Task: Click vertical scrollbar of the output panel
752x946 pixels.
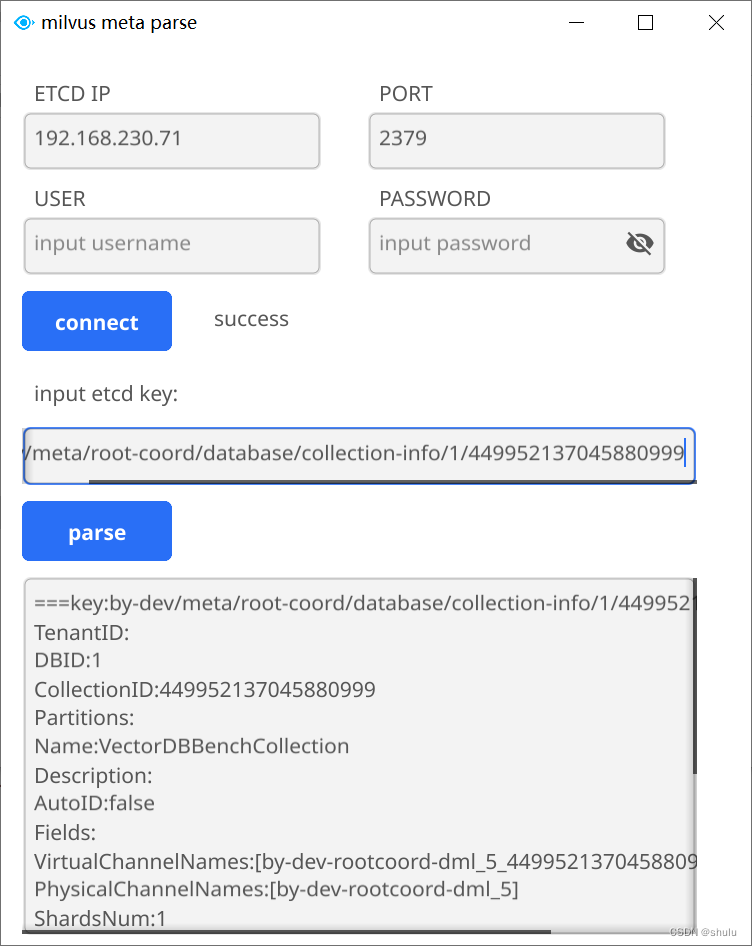Action: point(695,676)
